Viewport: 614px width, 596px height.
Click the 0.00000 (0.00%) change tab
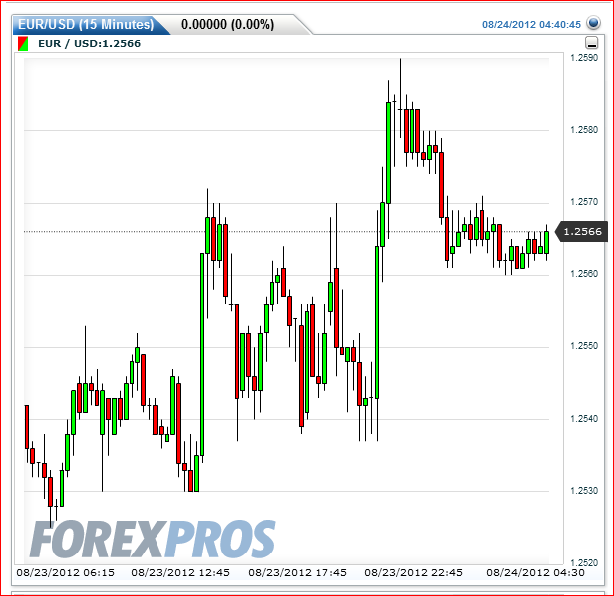click(x=228, y=25)
